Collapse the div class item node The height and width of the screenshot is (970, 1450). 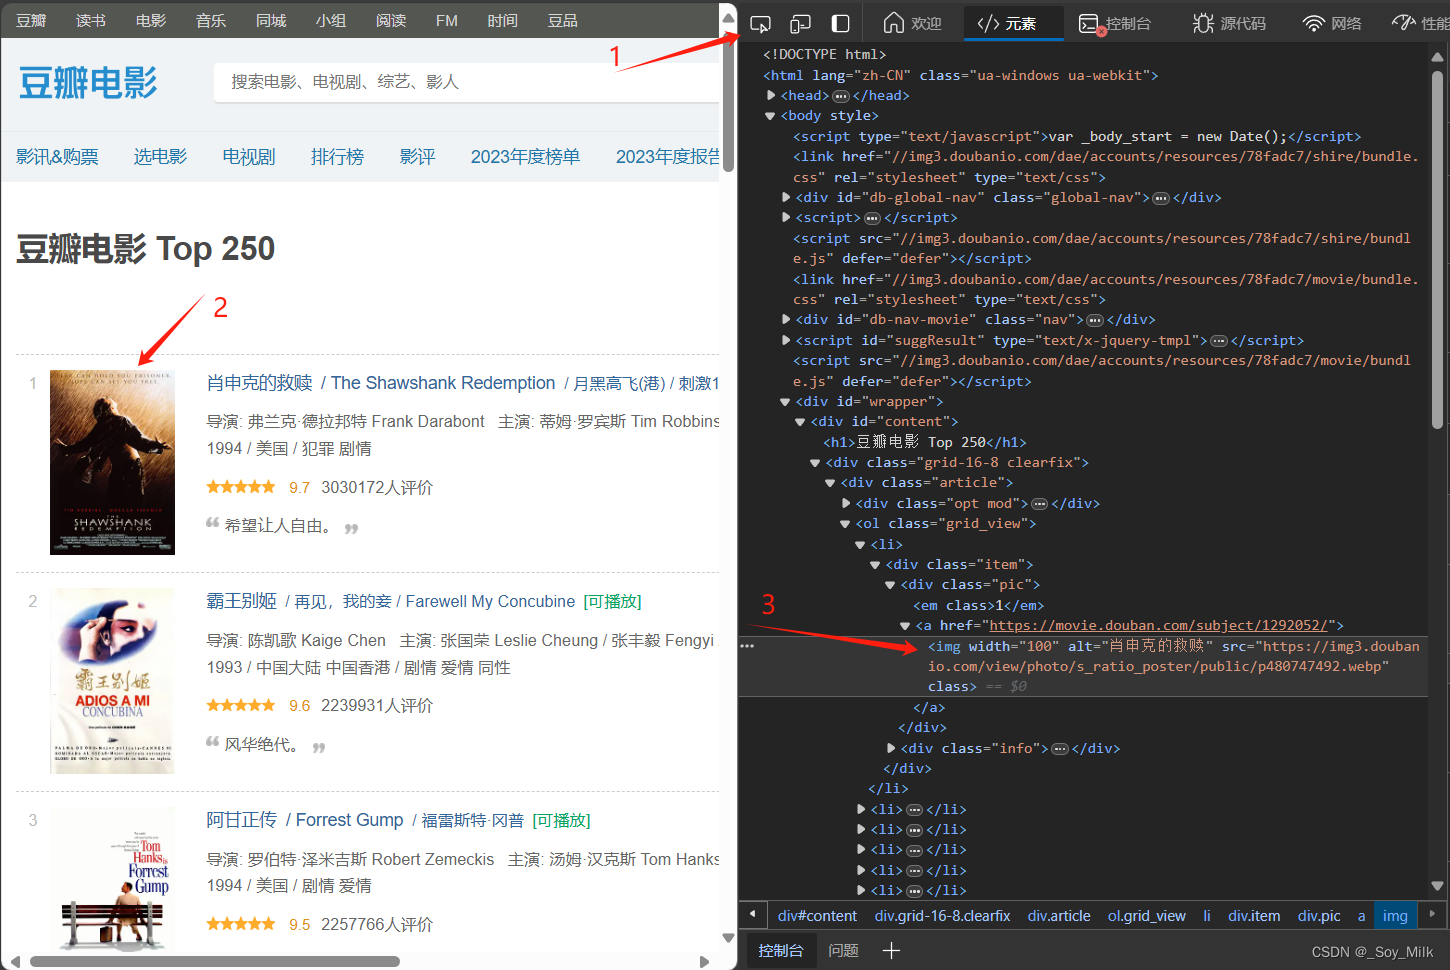pyautogui.click(x=876, y=564)
